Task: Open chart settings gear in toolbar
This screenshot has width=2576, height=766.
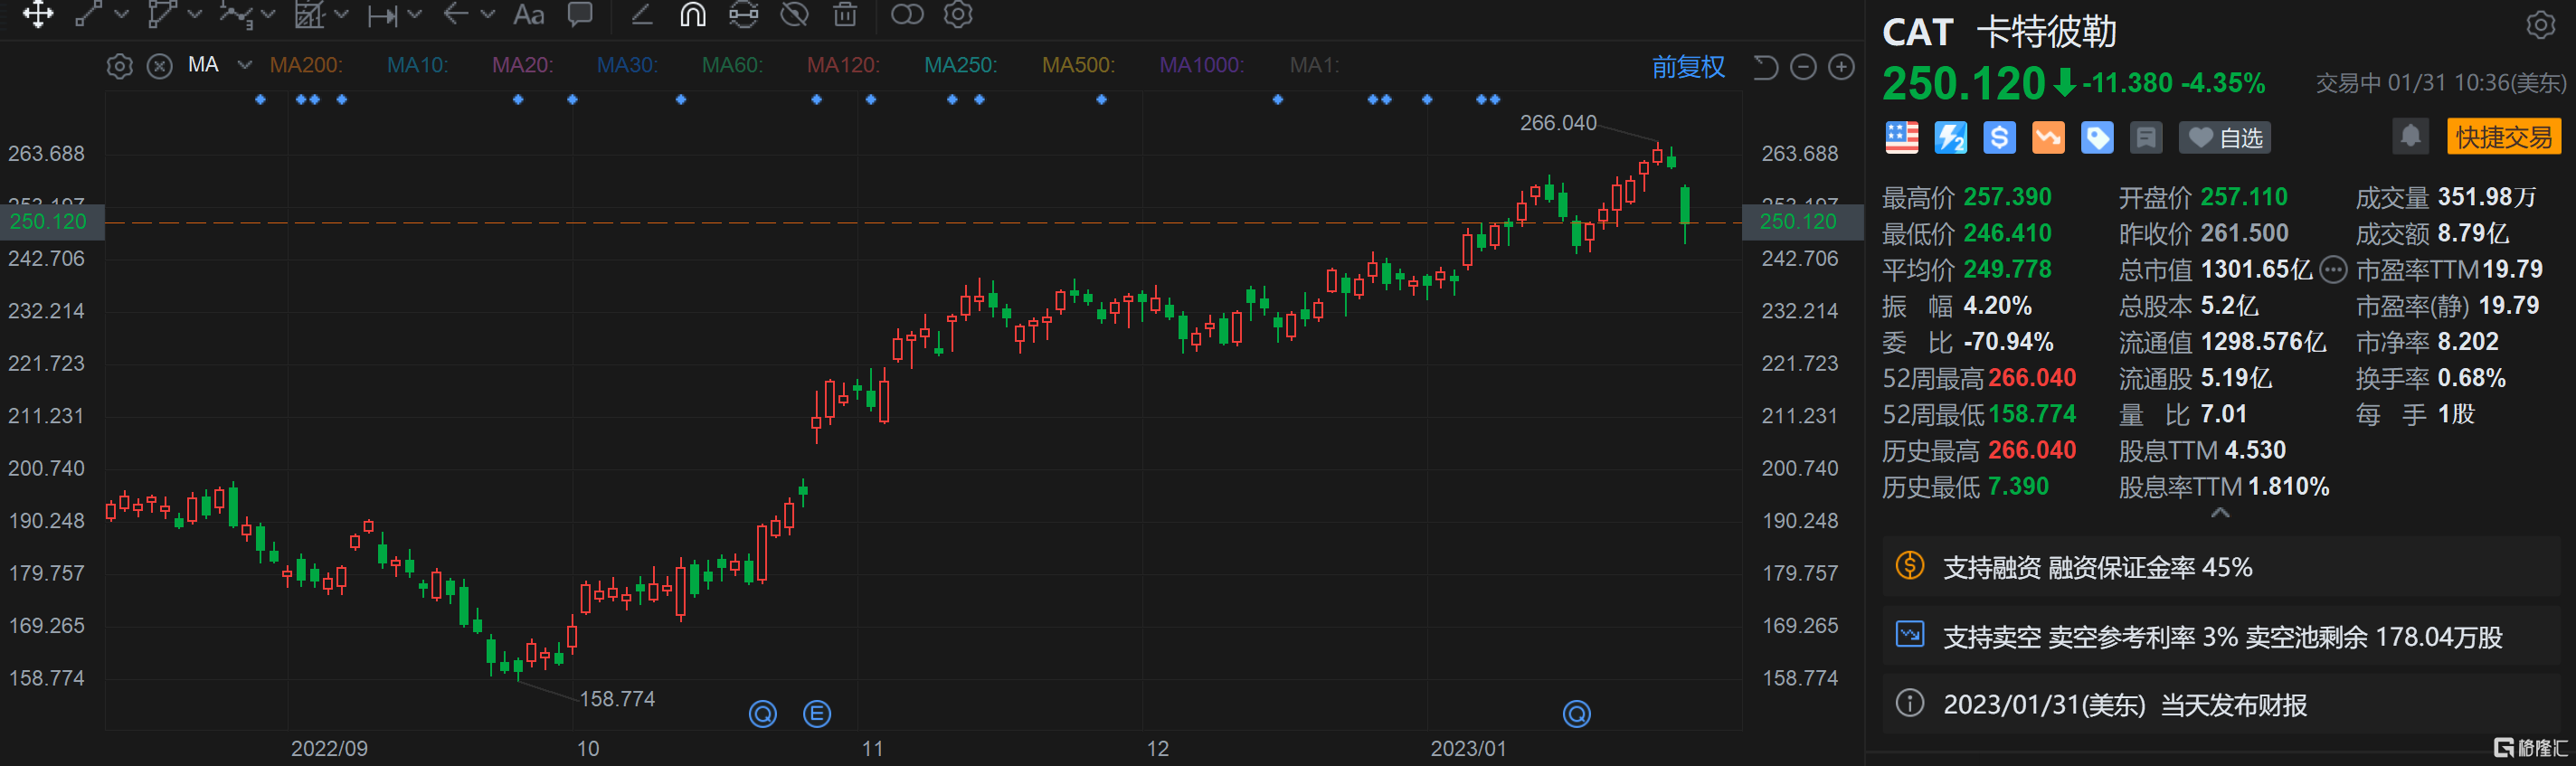Action: pos(958,14)
